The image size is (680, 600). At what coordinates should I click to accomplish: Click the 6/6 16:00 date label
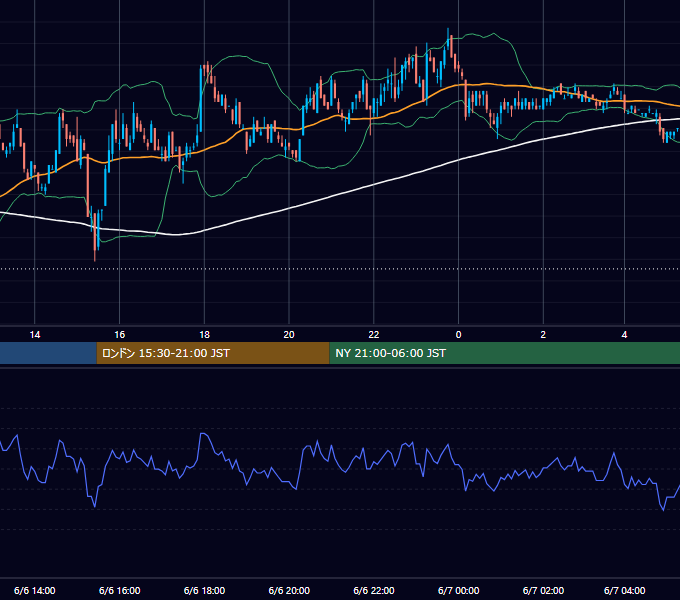120,590
